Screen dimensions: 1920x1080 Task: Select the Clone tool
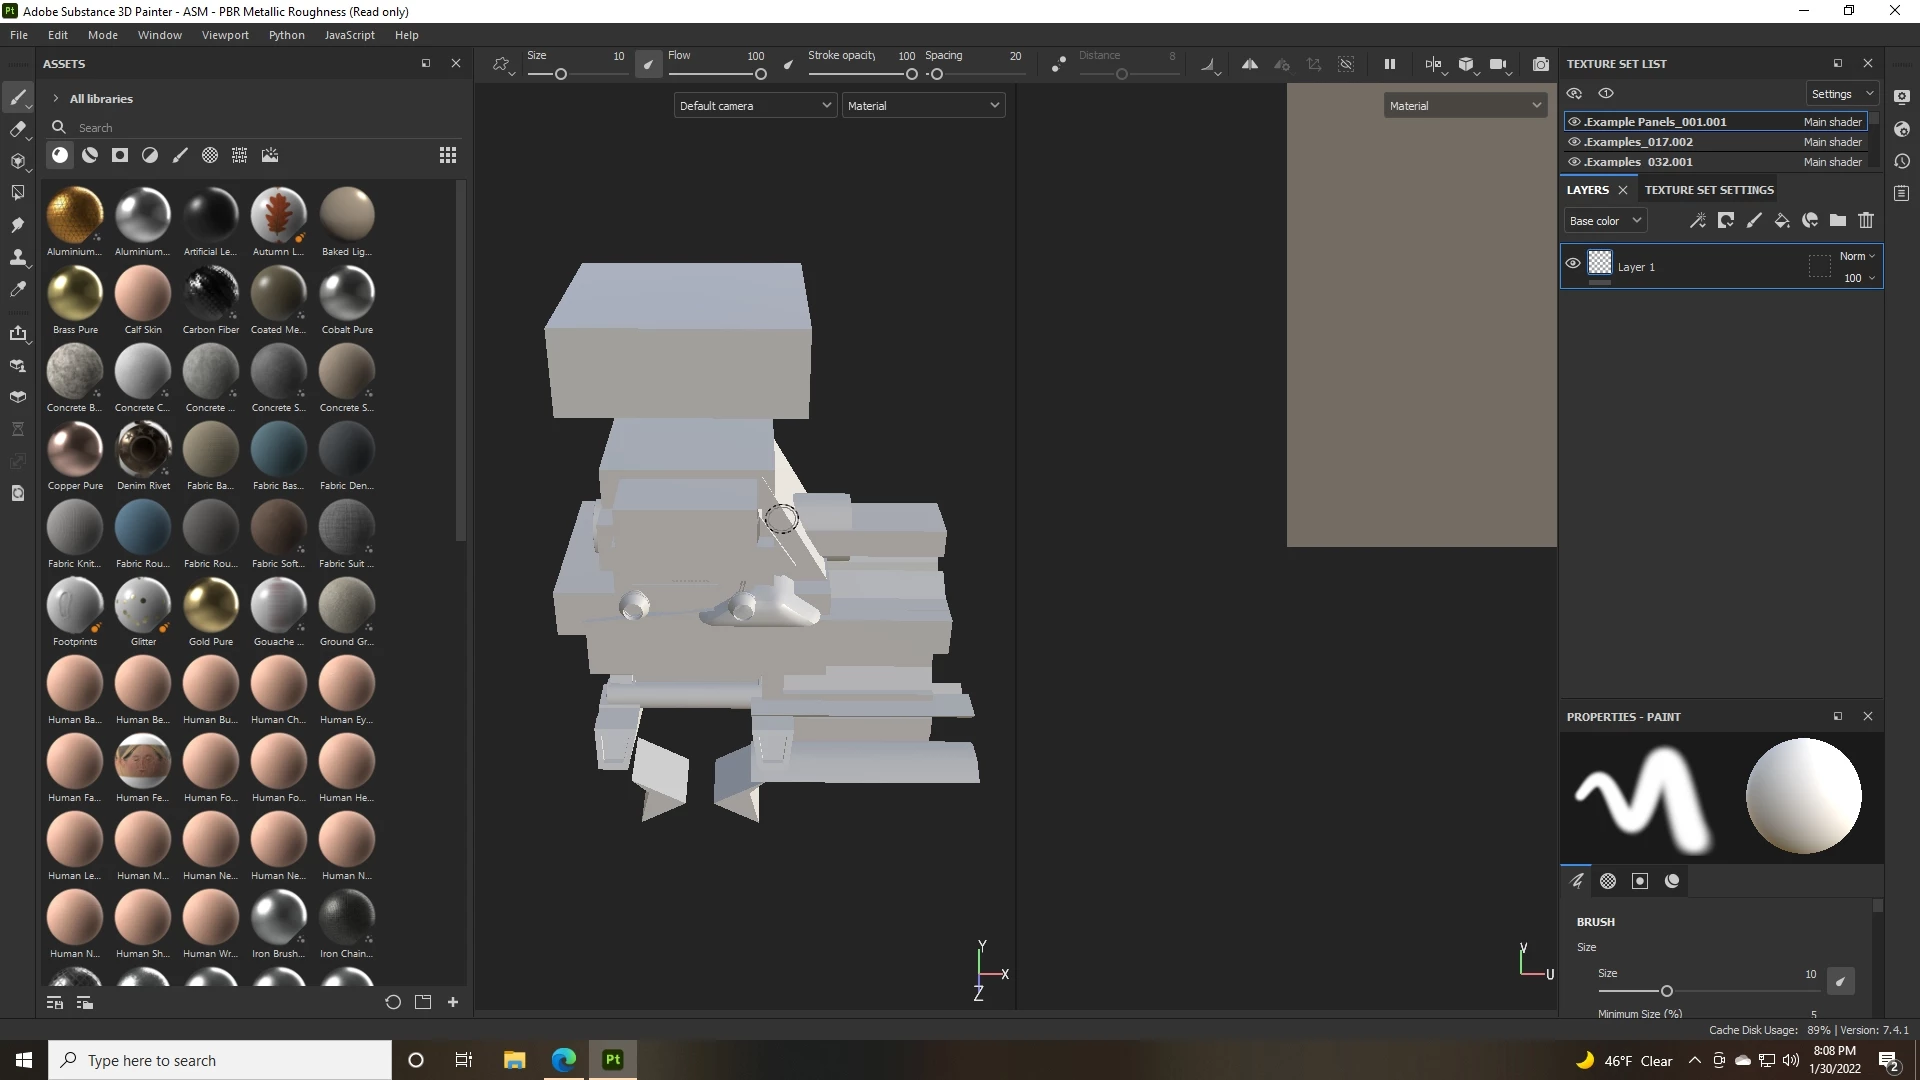coord(17,257)
